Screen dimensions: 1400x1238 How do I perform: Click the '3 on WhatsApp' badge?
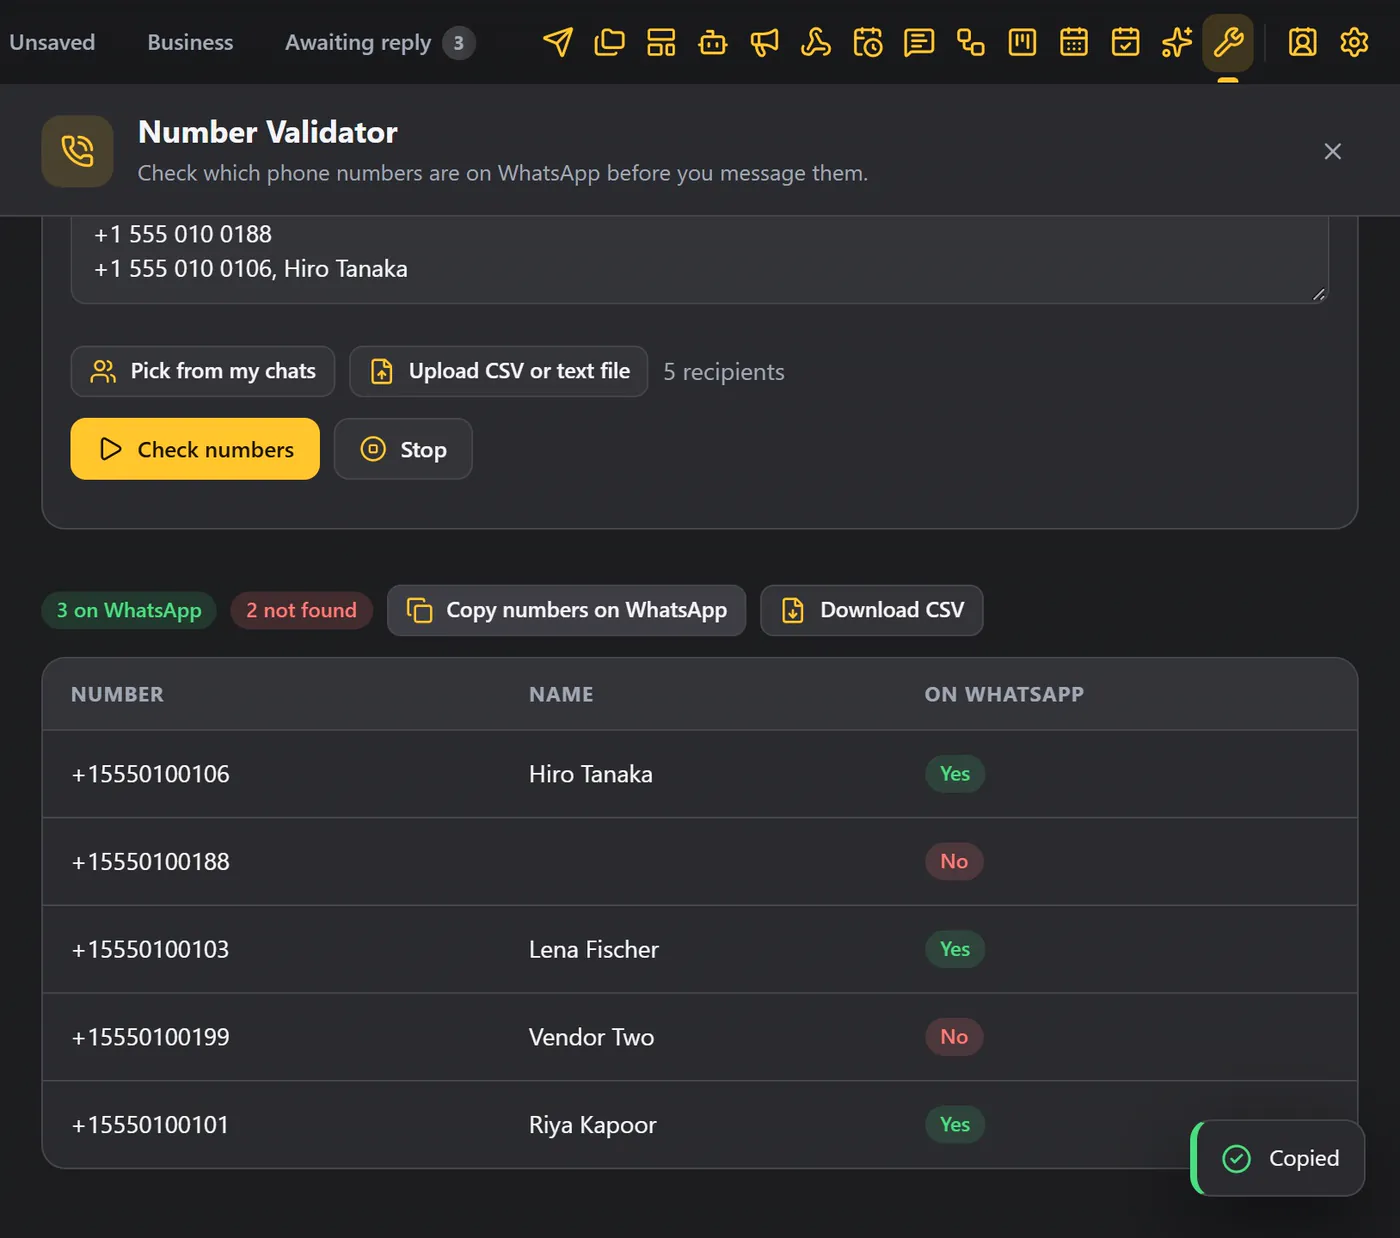pyautogui.click(x=129, y=610)
